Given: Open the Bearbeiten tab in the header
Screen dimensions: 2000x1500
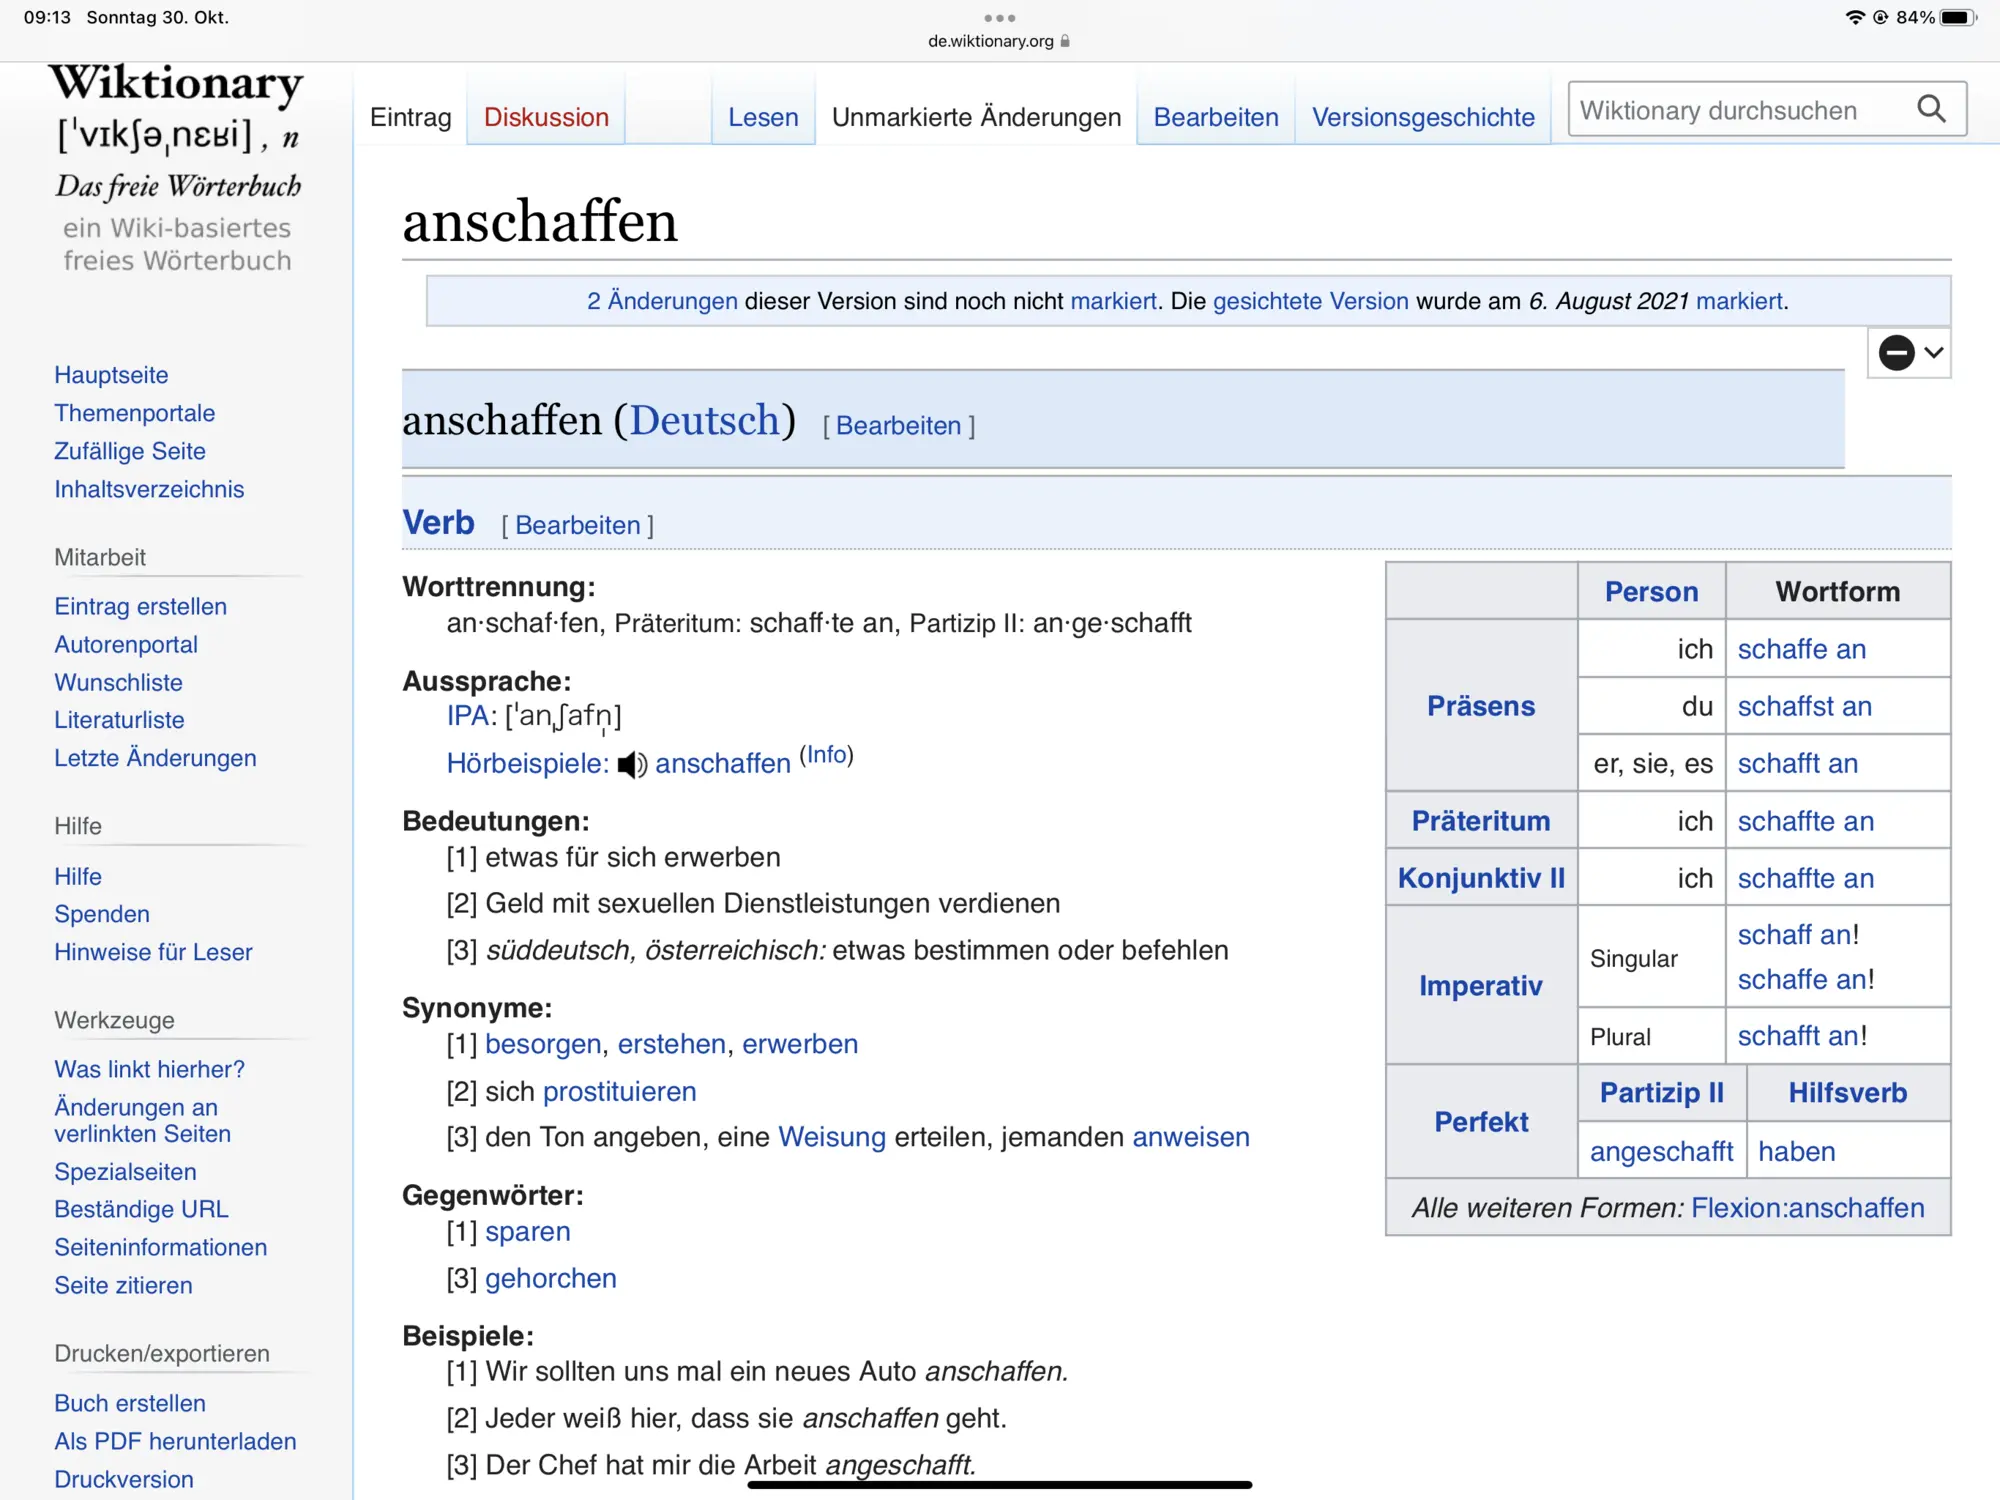Looking at the screenshot, I should (1216, 117).
